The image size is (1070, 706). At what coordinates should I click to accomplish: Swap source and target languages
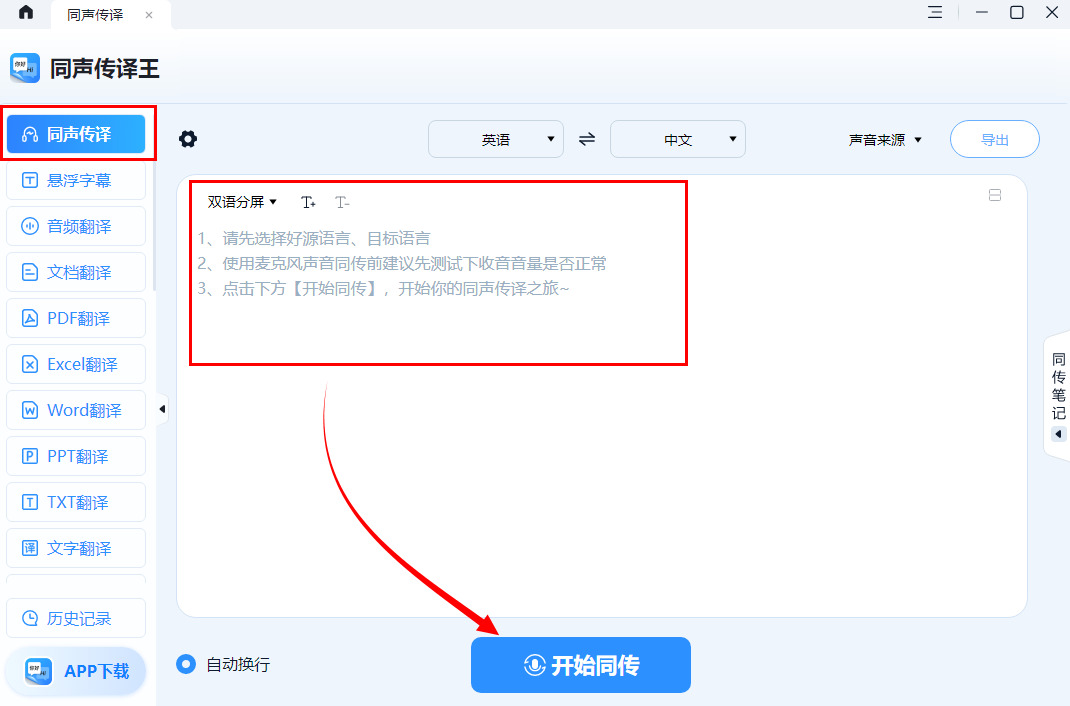click(x=587, y=139)
